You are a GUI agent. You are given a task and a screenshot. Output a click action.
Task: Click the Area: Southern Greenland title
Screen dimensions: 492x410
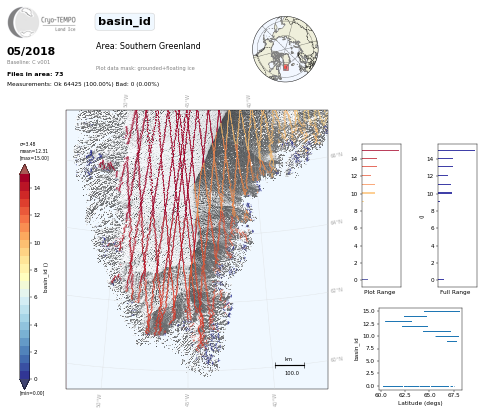[148, 46]
